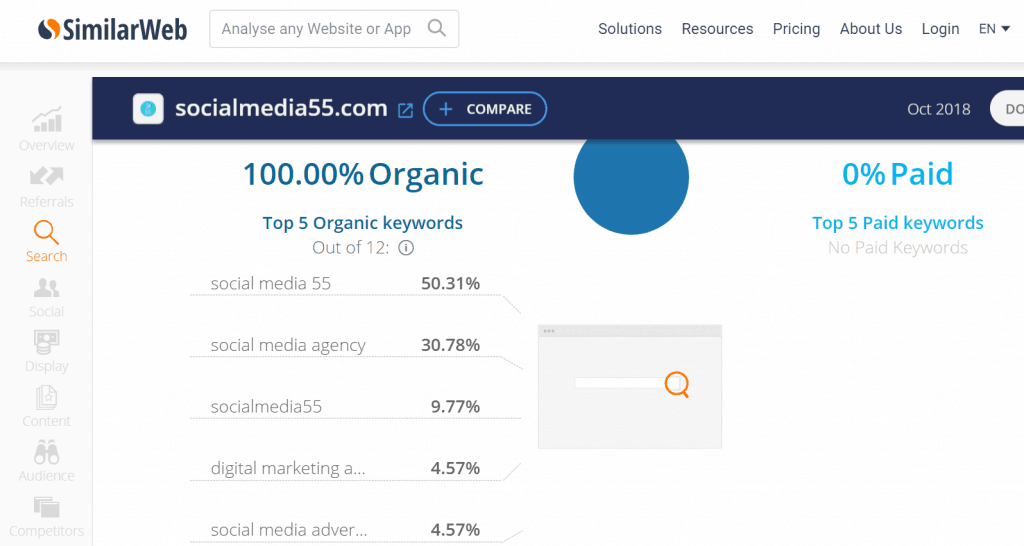The height and width of the screenshot is (546, 1024).
Task: Open socialmedia55.com external link icon
Action: (406, 110)
